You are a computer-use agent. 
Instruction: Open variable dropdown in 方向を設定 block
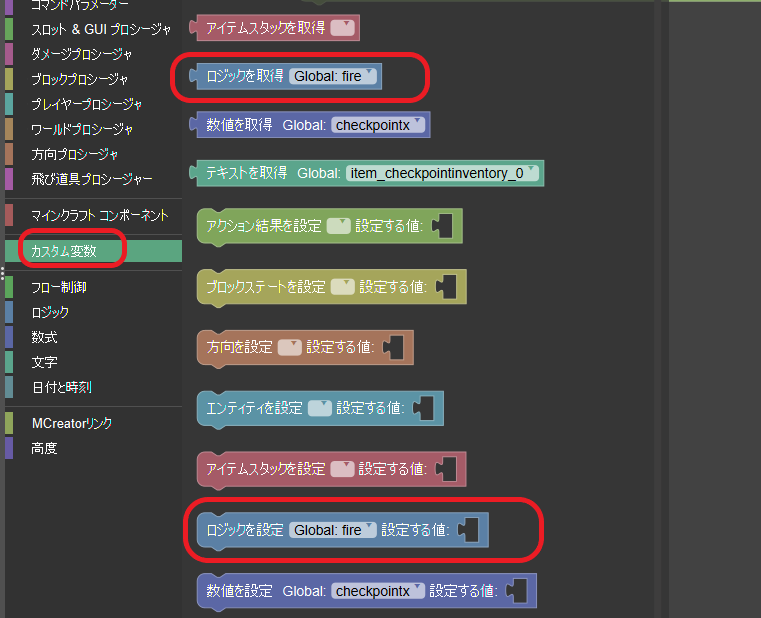pyautogui.click(x=290, y=347)
